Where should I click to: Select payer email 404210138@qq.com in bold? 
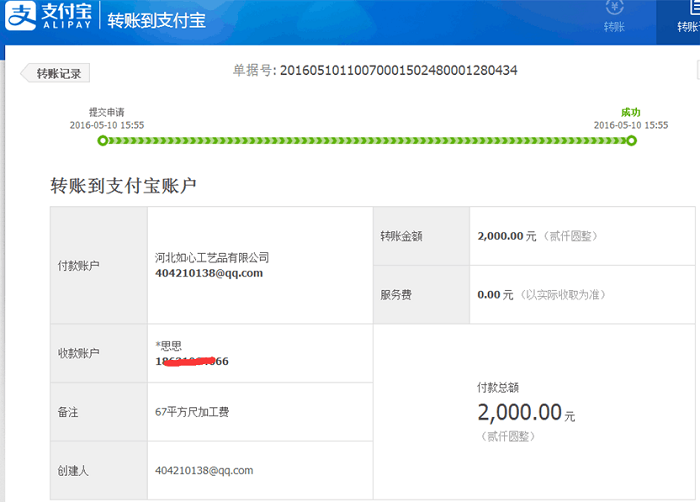tap(209, 273)
